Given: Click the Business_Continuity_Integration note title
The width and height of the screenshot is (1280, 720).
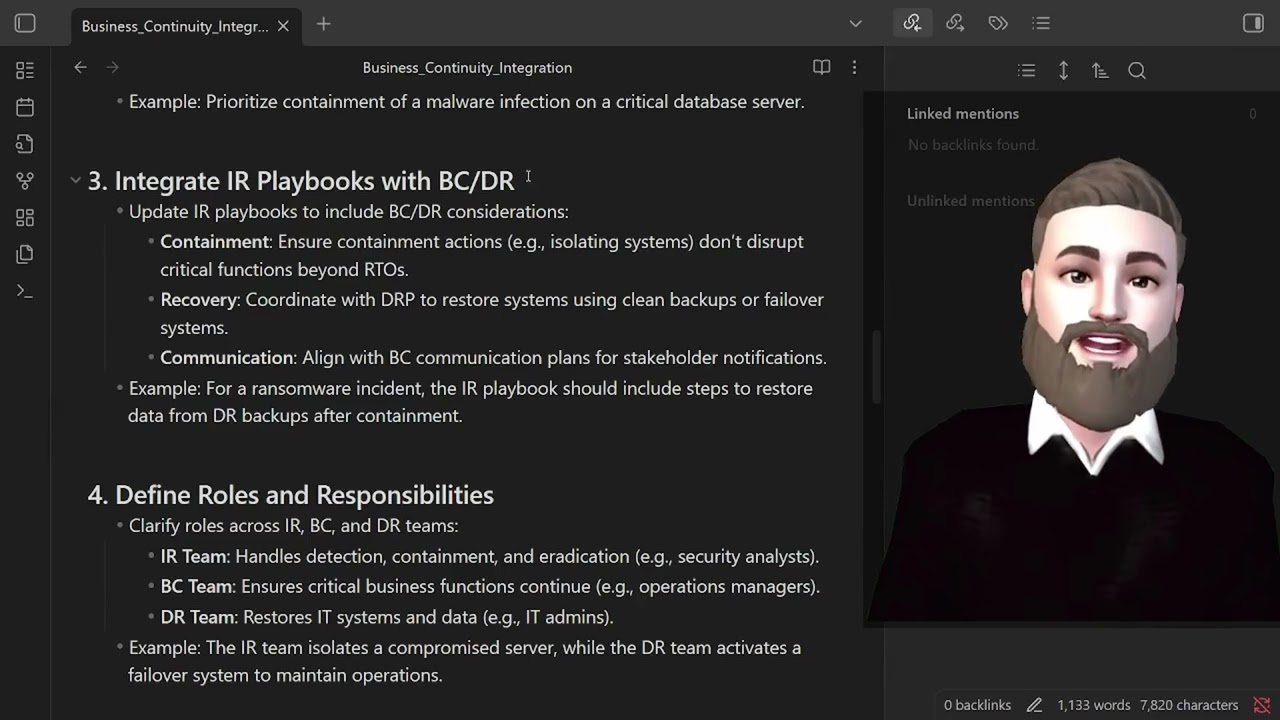Looking at the screenshot, I should click(467, 68).
